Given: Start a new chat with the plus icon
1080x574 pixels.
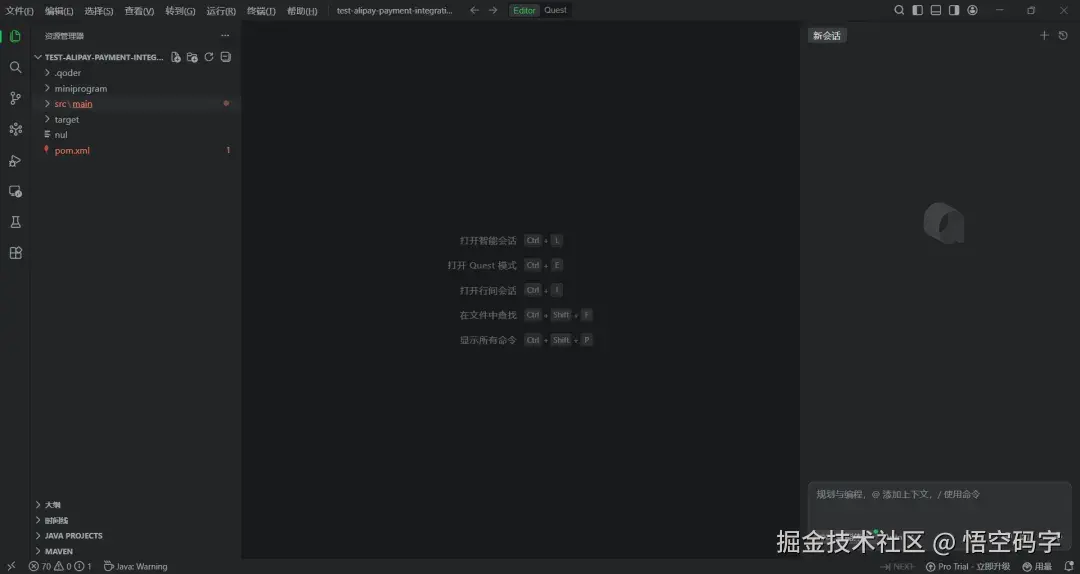Looking at the screenshot, I should 1044,35.
